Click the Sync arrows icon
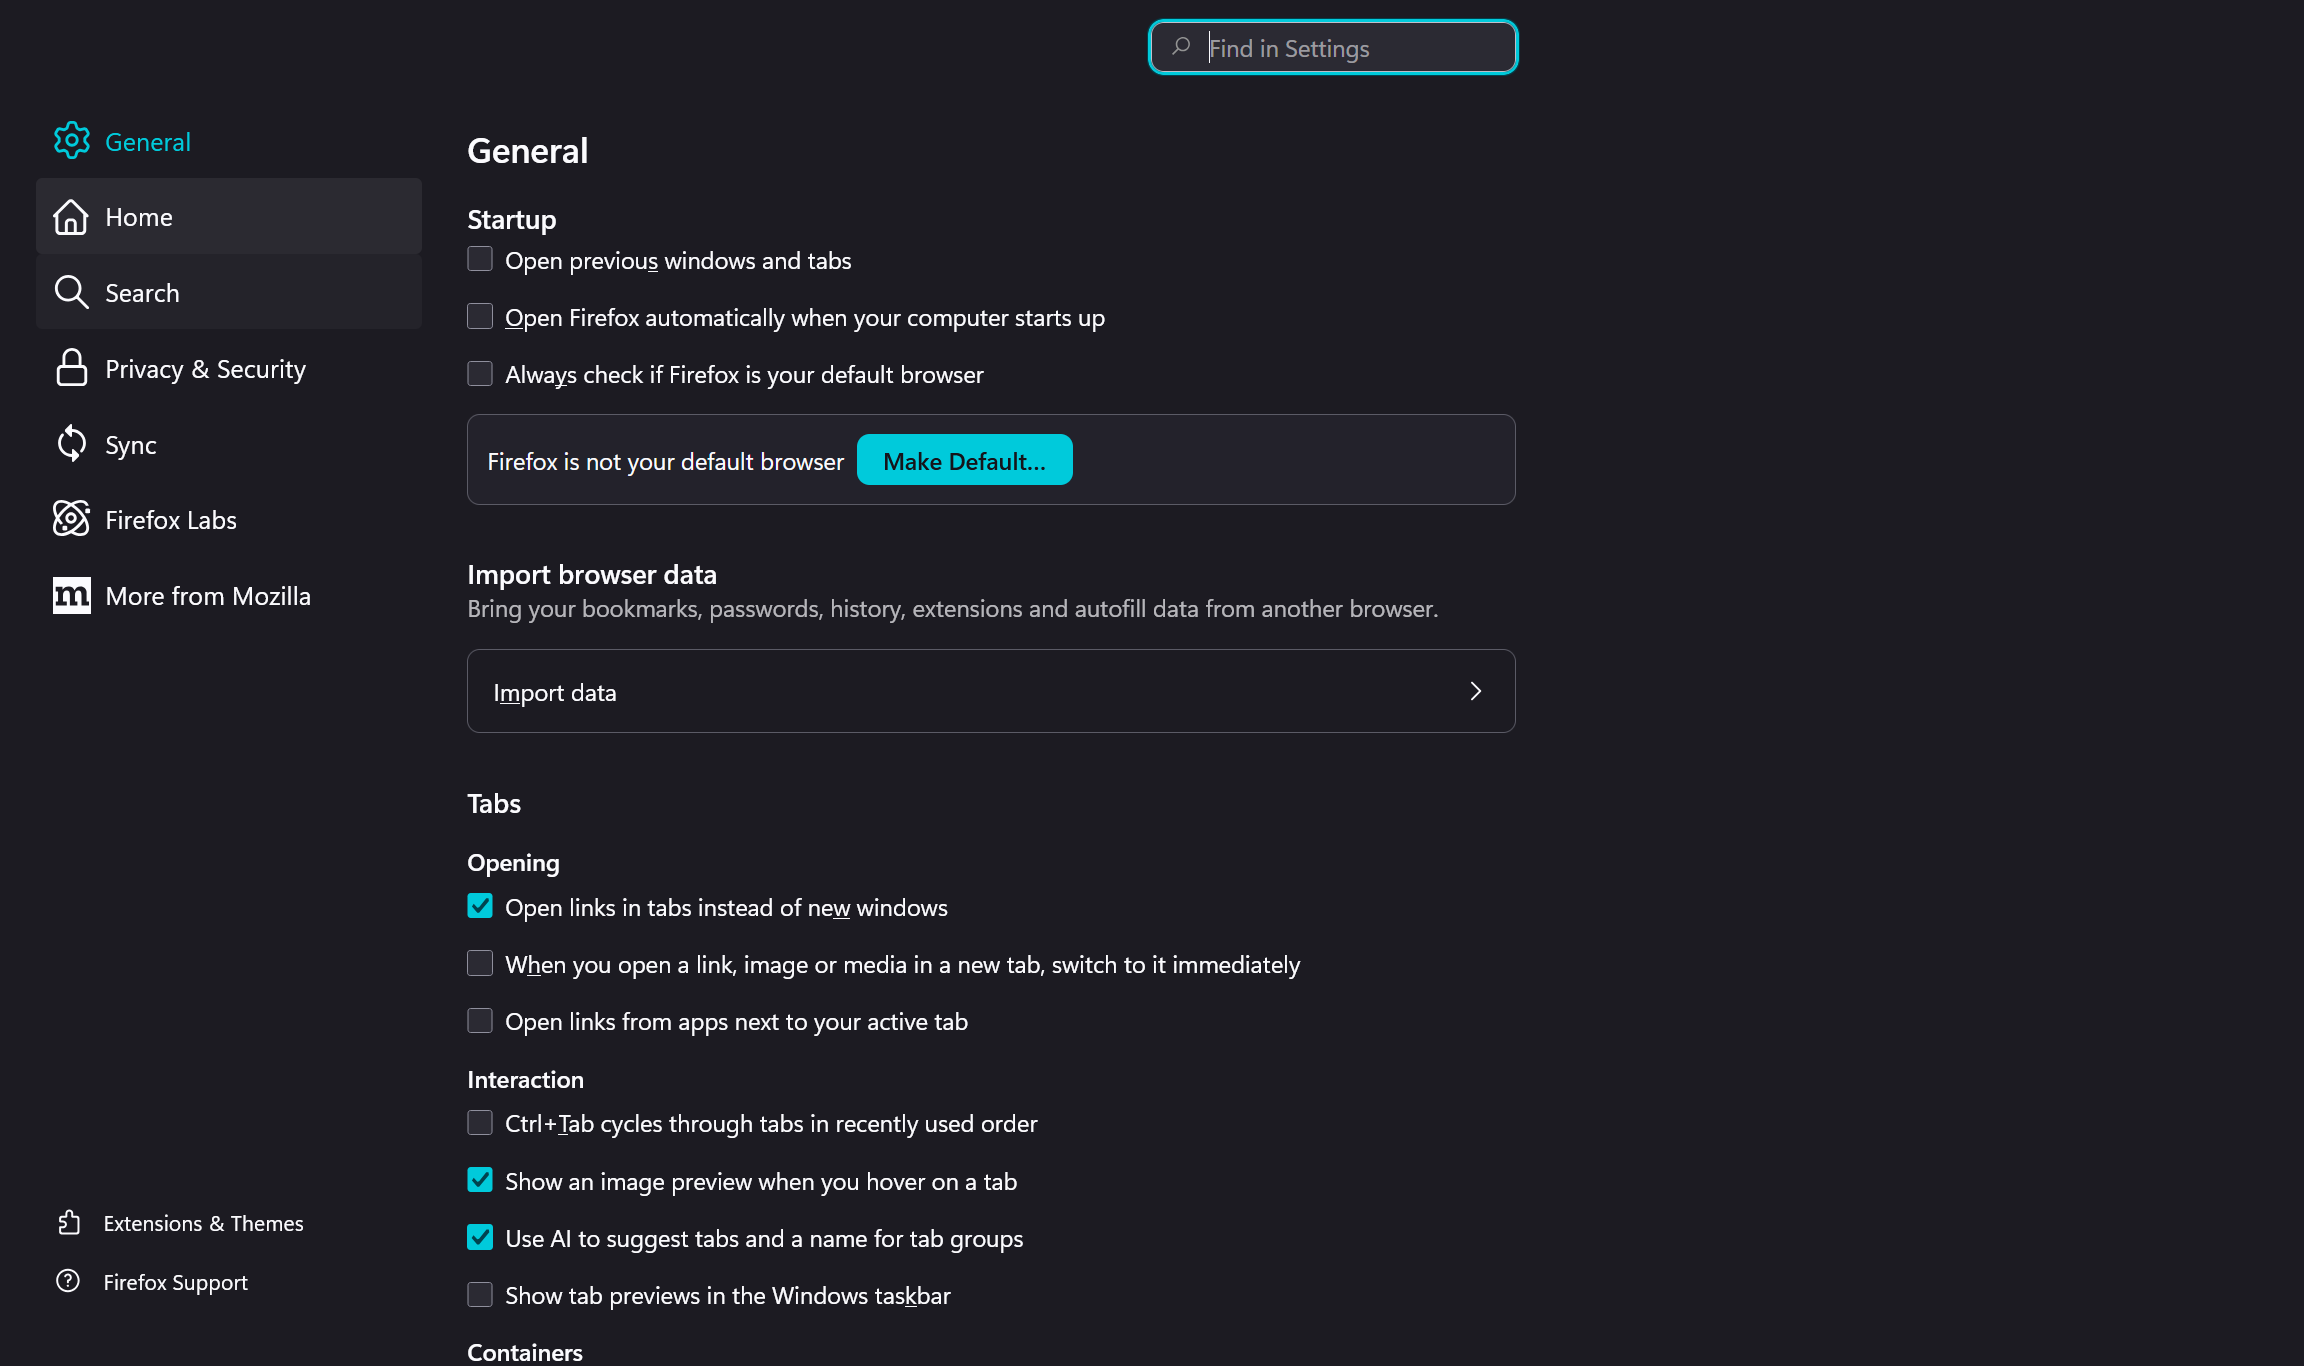Screen dimensions: 2304x1366 tap(71, 444)
